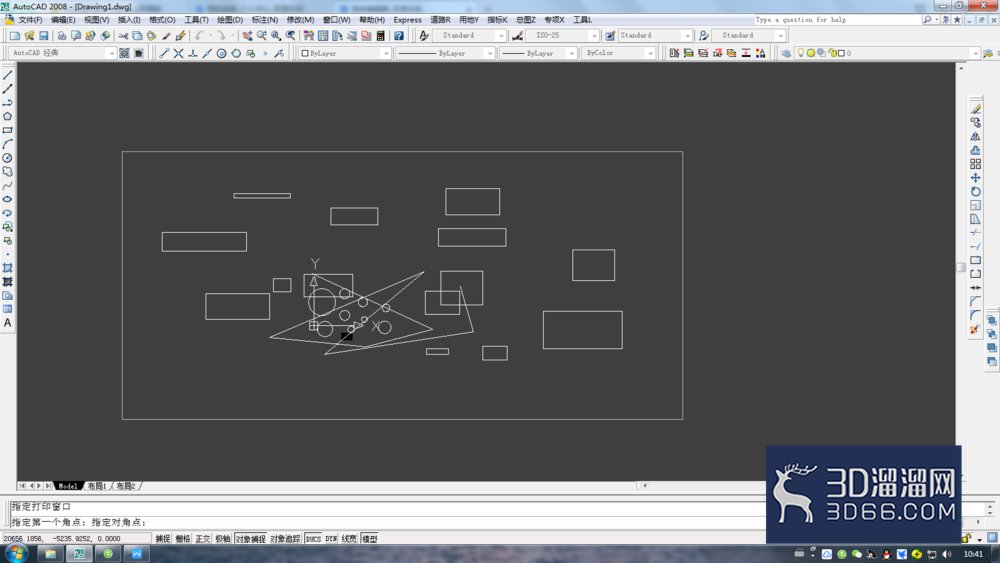Open the Windows Start button
This screenshot has width=1000, height=563.
tap(15, 553)
